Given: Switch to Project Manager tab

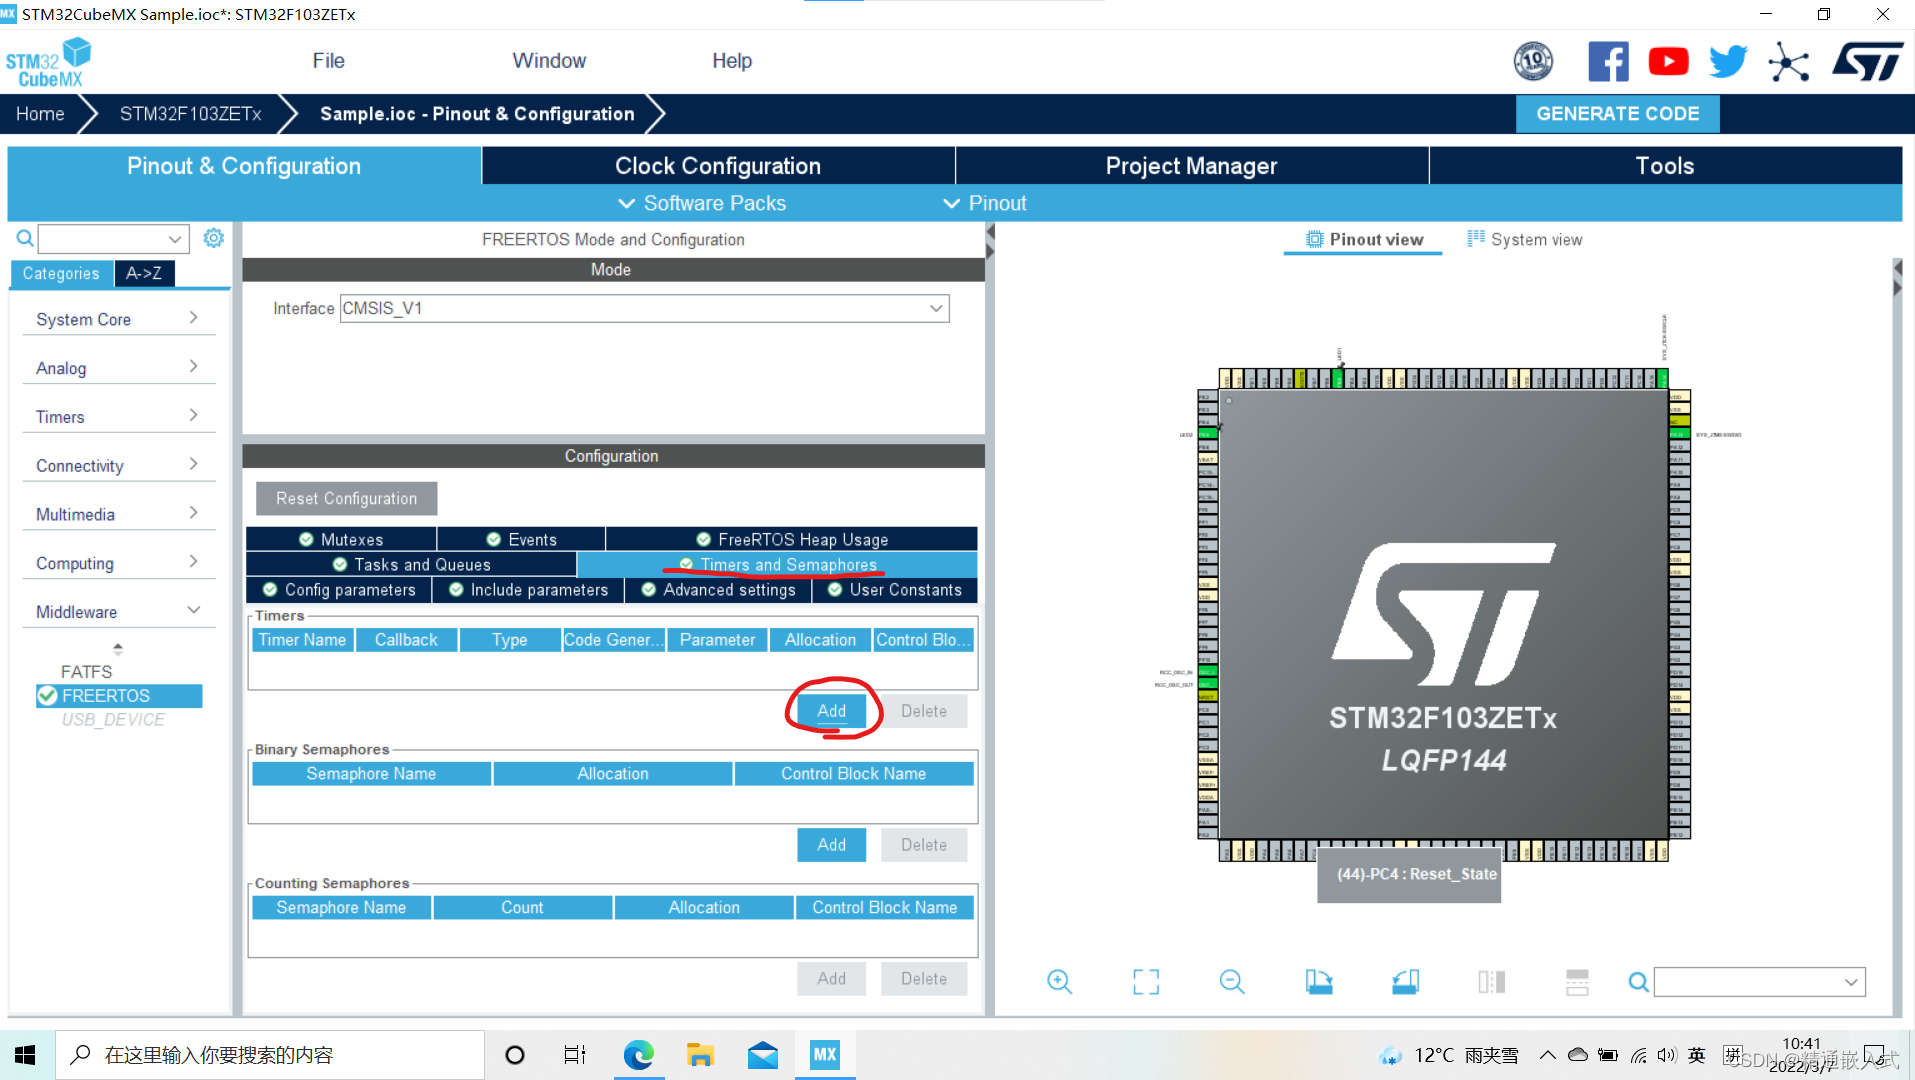Looking at the screenshot, I should click(1191, 166).
